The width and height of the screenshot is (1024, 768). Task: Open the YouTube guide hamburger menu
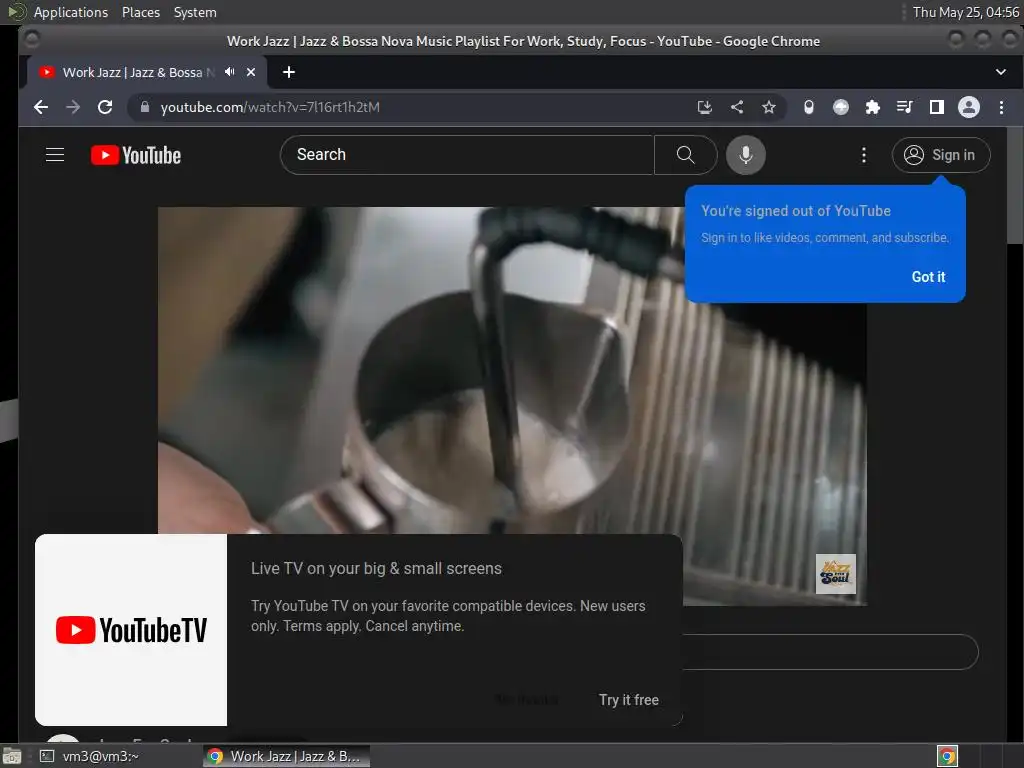(55, 155)
